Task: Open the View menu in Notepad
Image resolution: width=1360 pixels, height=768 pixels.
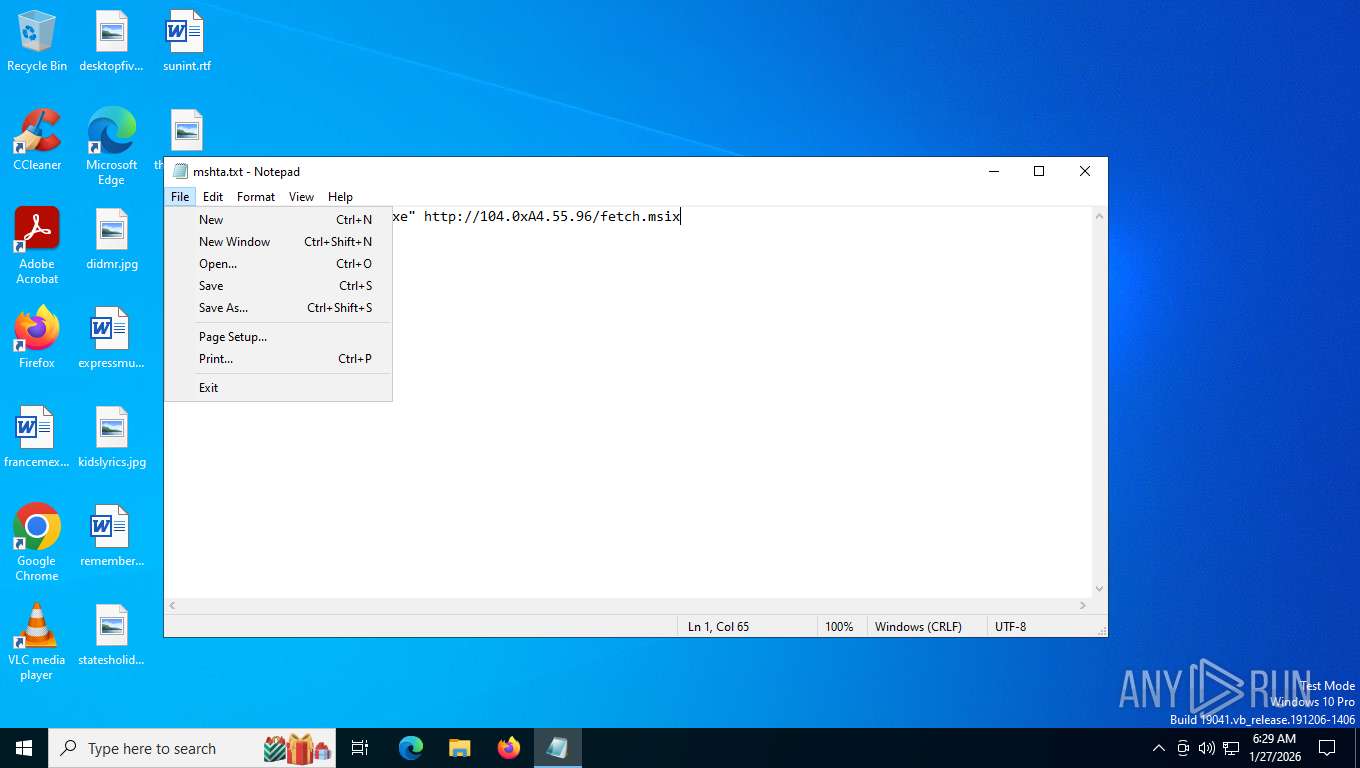Action: [x=301, y=197]
